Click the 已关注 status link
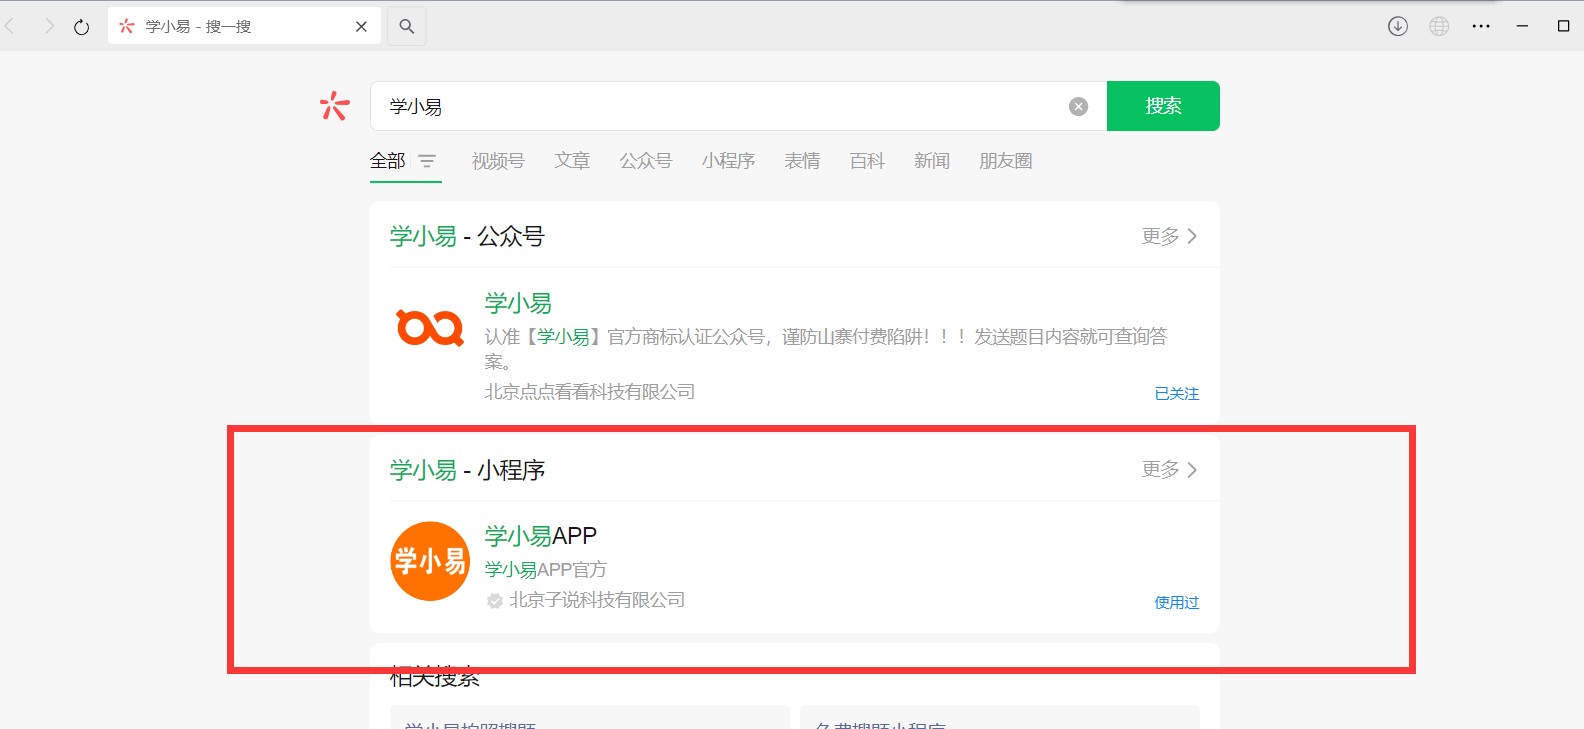Viewport: 1584px width, 729px height. pyautogui.click(x=1176, y=394)
